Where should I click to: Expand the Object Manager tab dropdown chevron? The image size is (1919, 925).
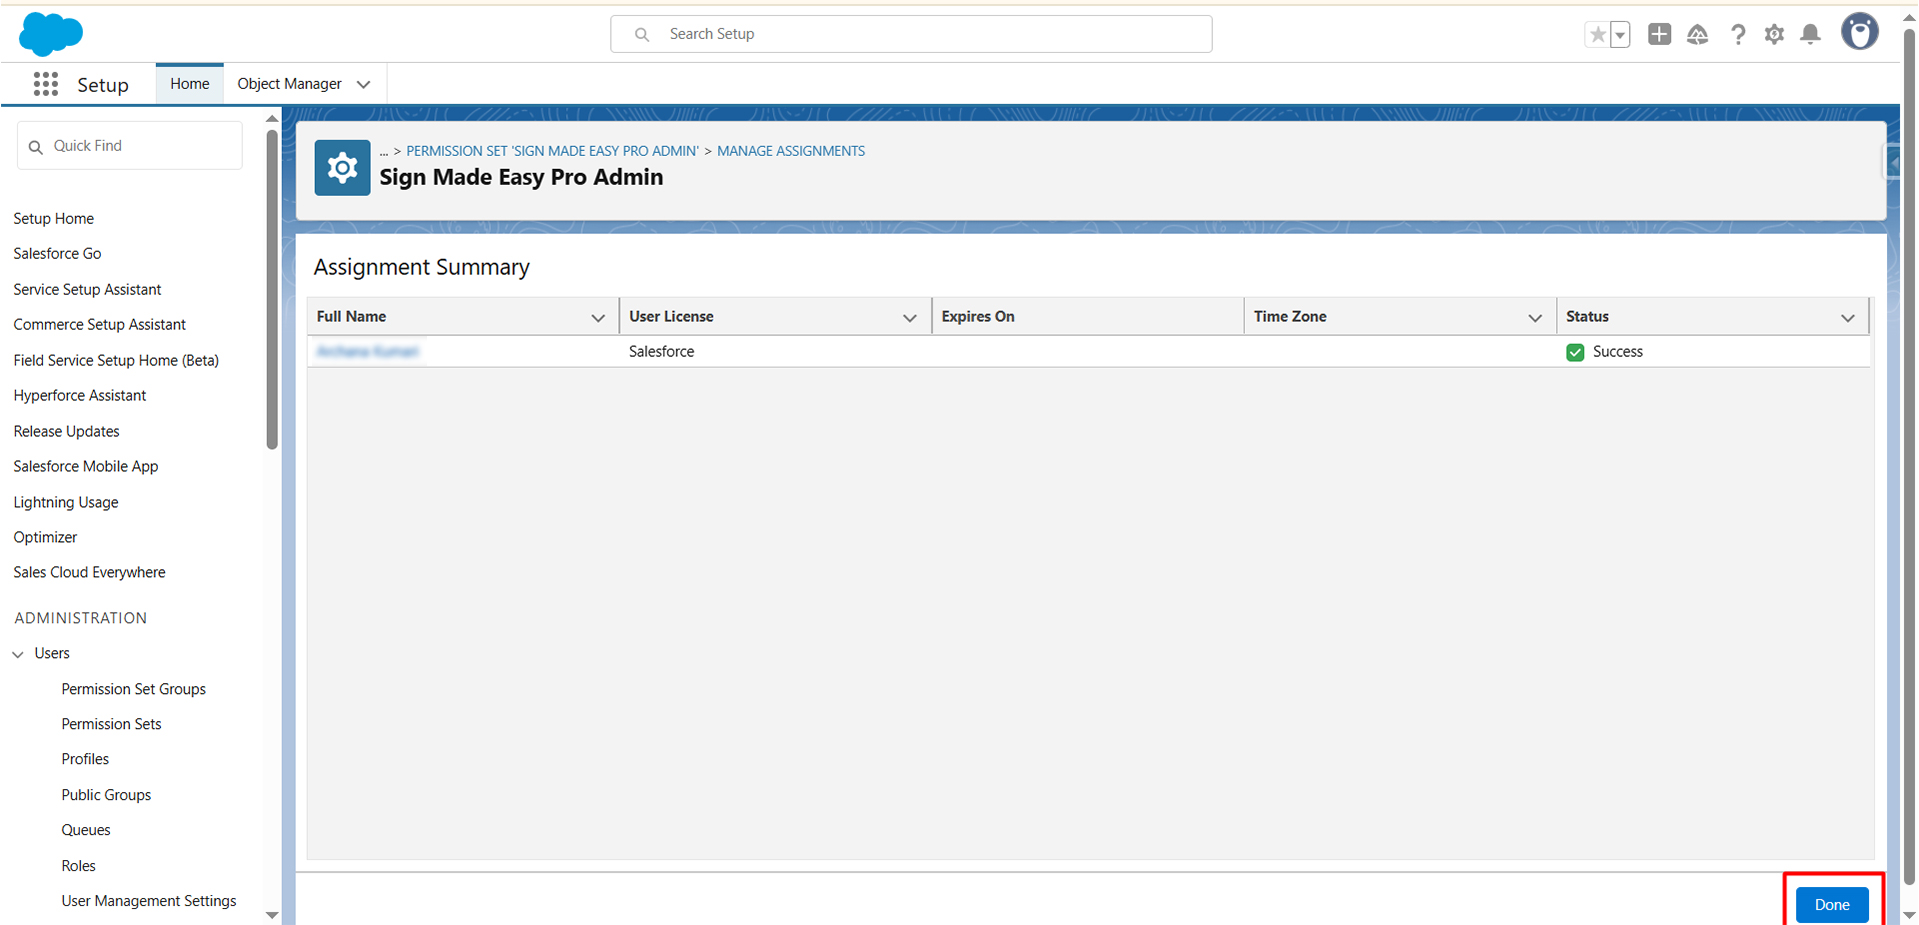pyautogui.click(x=364, y=84)
